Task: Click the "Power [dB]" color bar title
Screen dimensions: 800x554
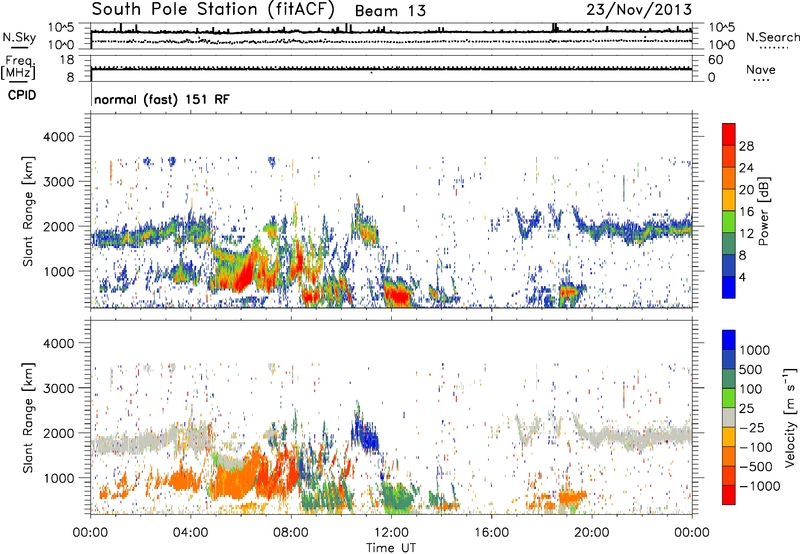Action: click(764, 211)
